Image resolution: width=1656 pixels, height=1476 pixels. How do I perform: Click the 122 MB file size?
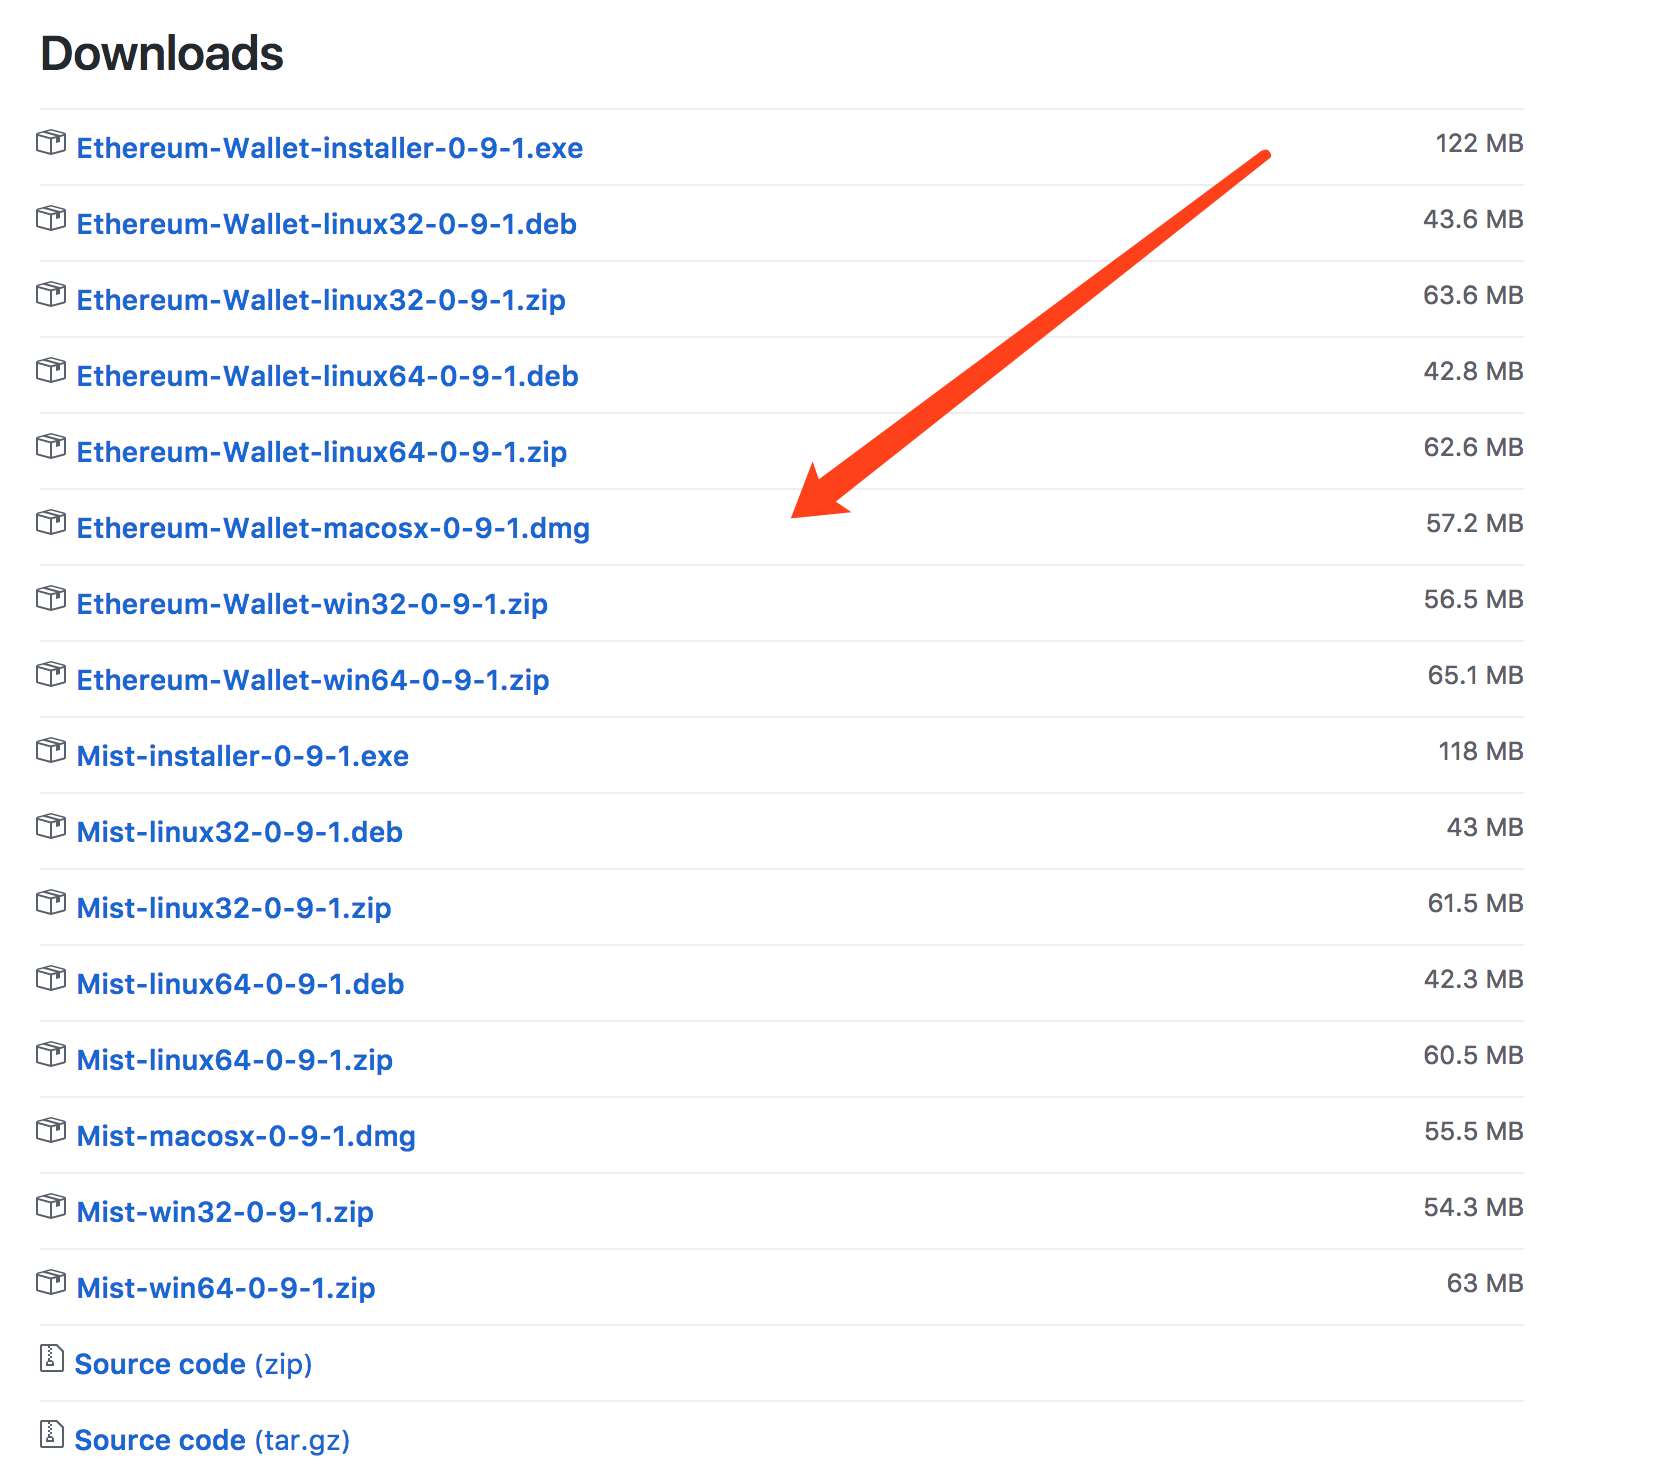click(x=1479, y=143)
